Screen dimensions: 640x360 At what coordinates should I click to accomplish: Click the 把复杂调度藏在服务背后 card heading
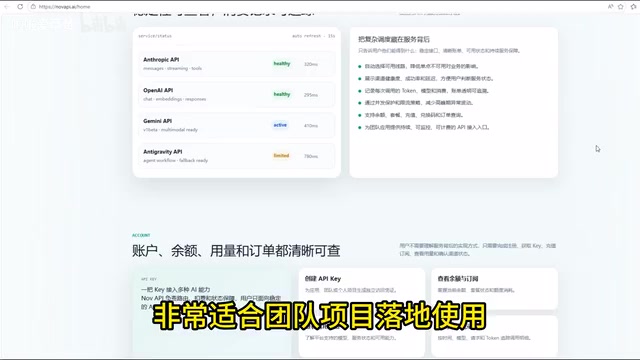394,39
